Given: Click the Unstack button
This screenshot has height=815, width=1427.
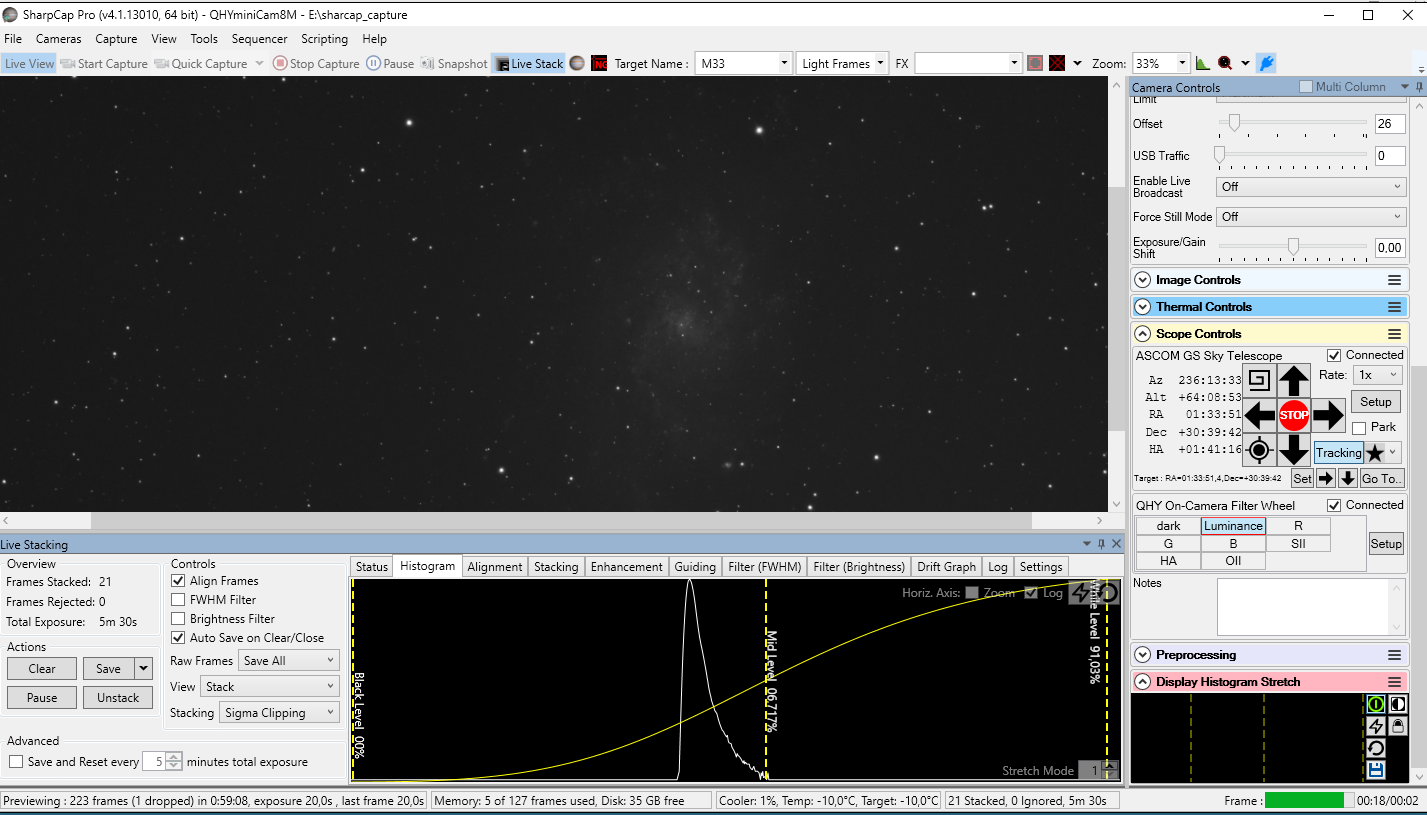Looking at the screenshot, I should (x=118, y=698).
